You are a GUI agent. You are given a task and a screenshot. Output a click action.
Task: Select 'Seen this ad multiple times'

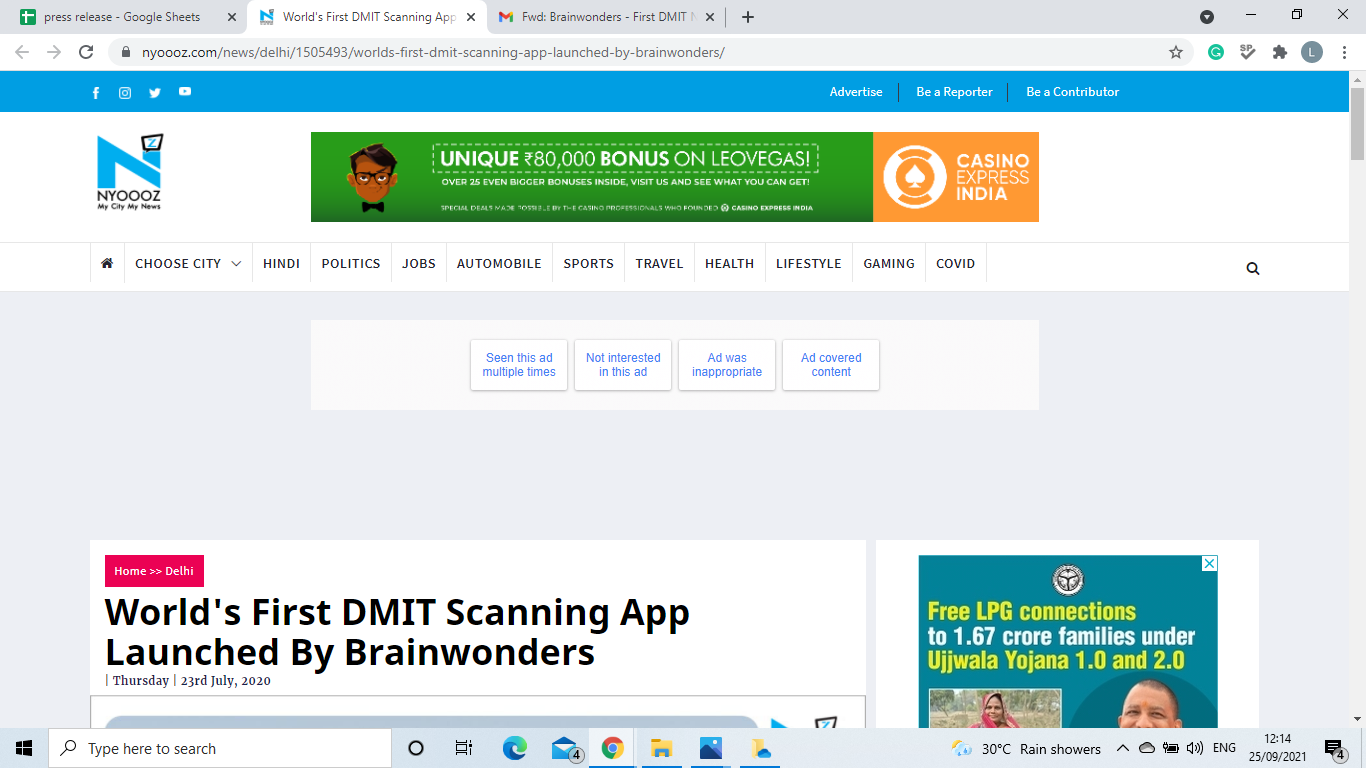click(519, 365)
